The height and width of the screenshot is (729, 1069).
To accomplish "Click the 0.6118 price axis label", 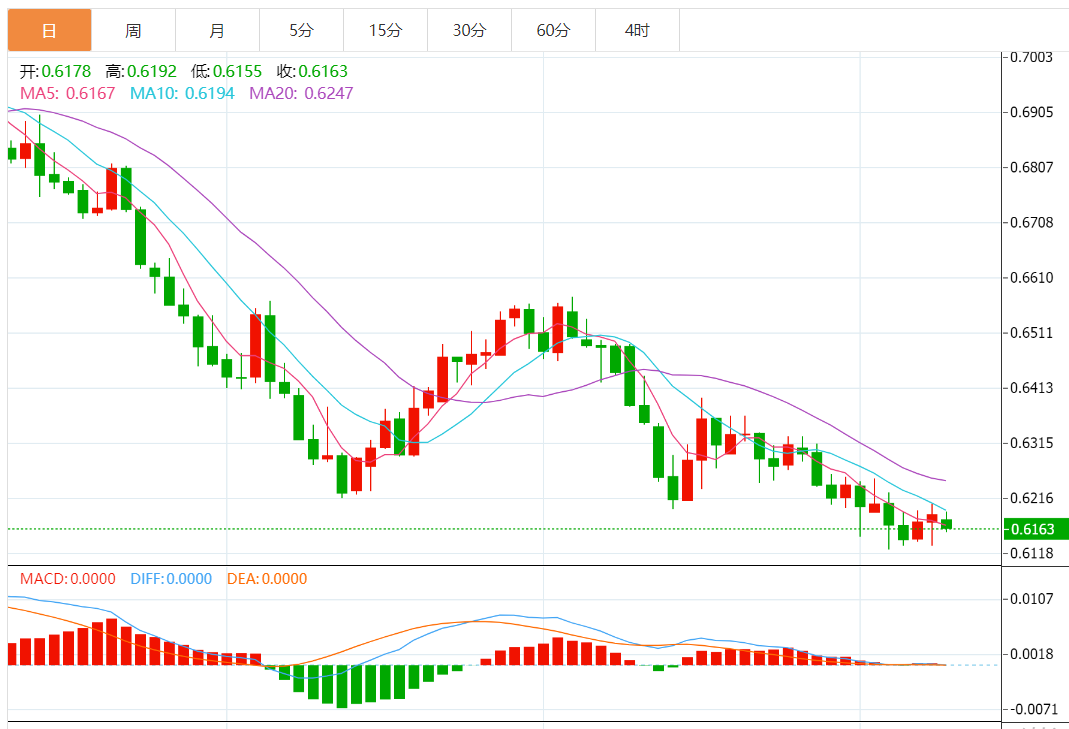I will [1031, 553].
